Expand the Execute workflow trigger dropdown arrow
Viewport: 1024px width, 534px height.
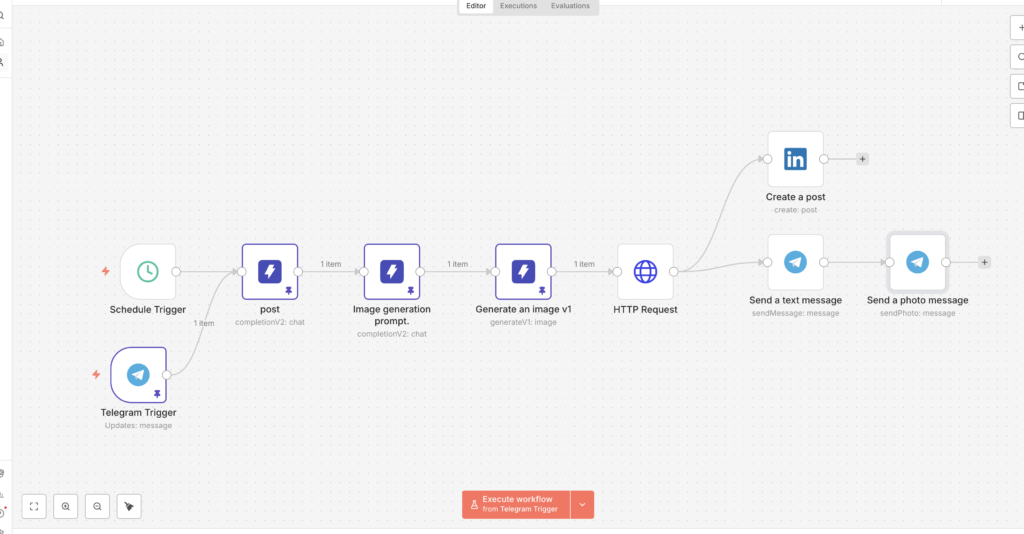[x=582, y=505]
